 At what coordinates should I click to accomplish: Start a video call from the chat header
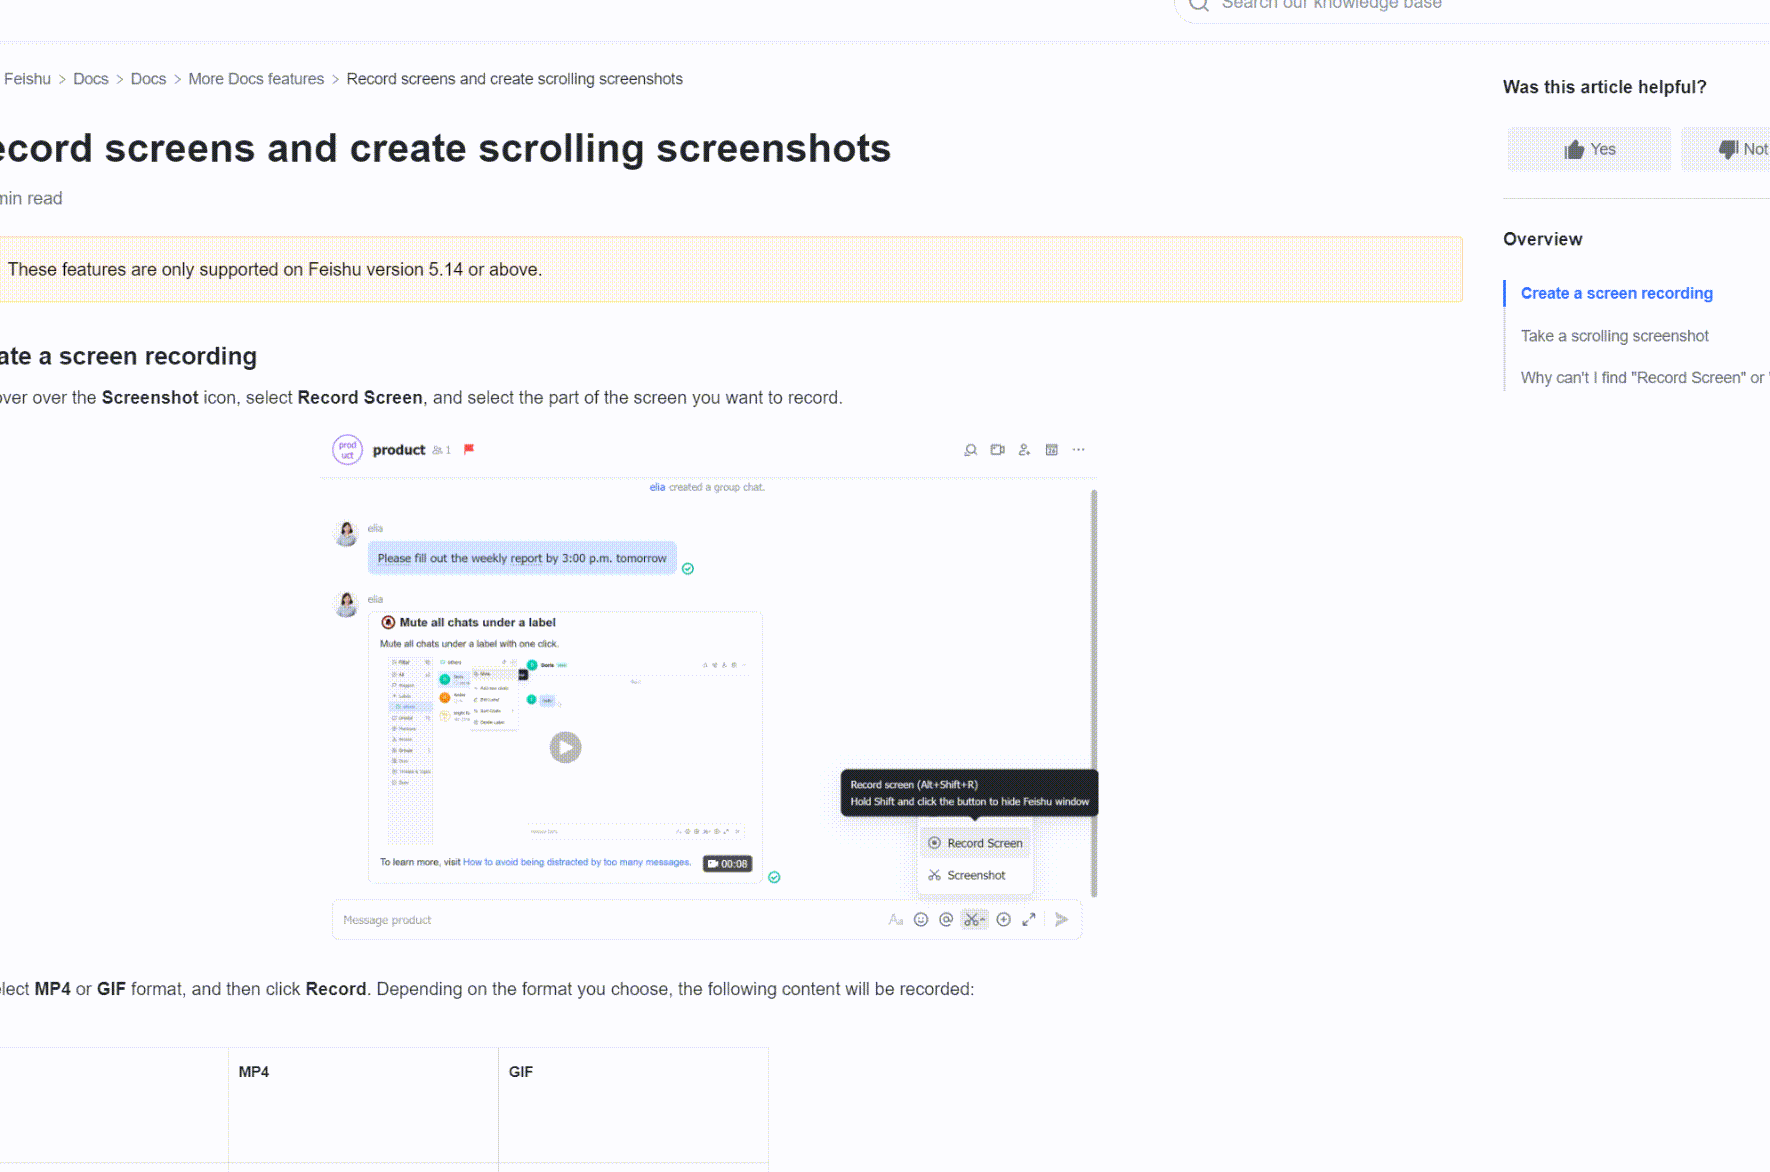coord(997,449)
